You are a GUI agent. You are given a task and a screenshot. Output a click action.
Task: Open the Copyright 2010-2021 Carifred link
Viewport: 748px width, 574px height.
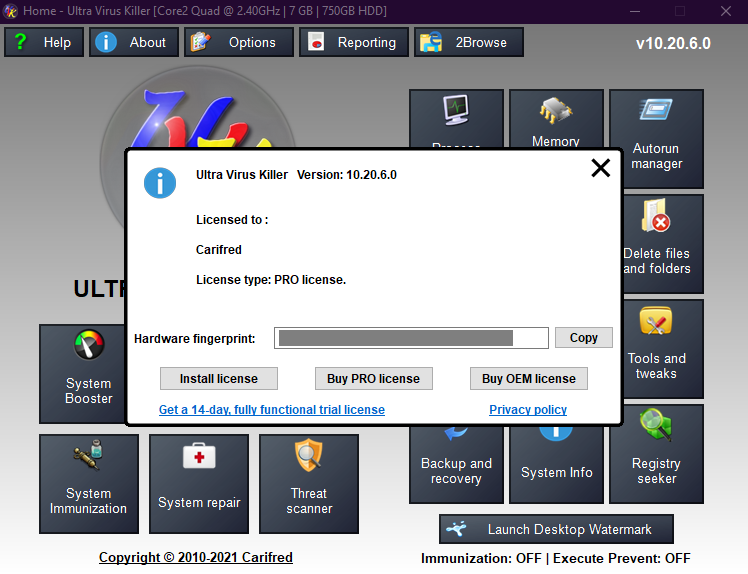point(196,557)
